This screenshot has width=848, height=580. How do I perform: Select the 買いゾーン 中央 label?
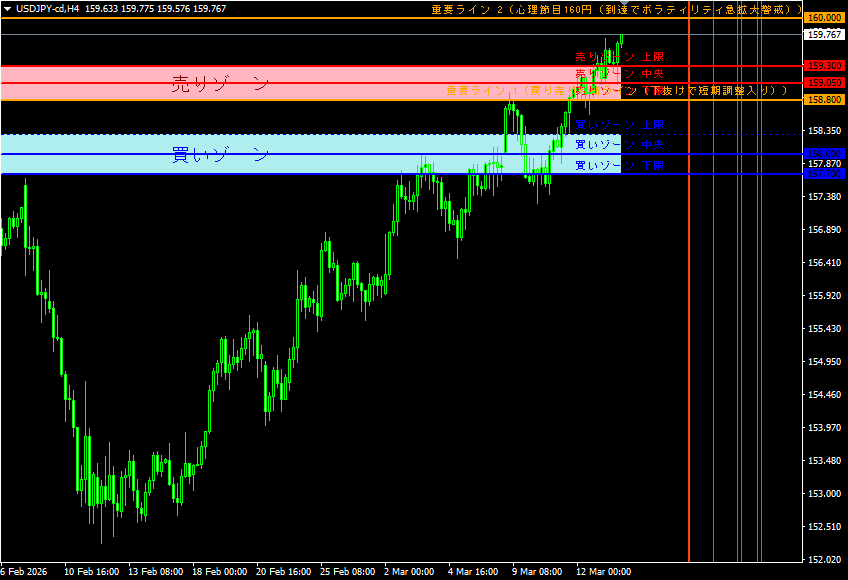[619, 145]
